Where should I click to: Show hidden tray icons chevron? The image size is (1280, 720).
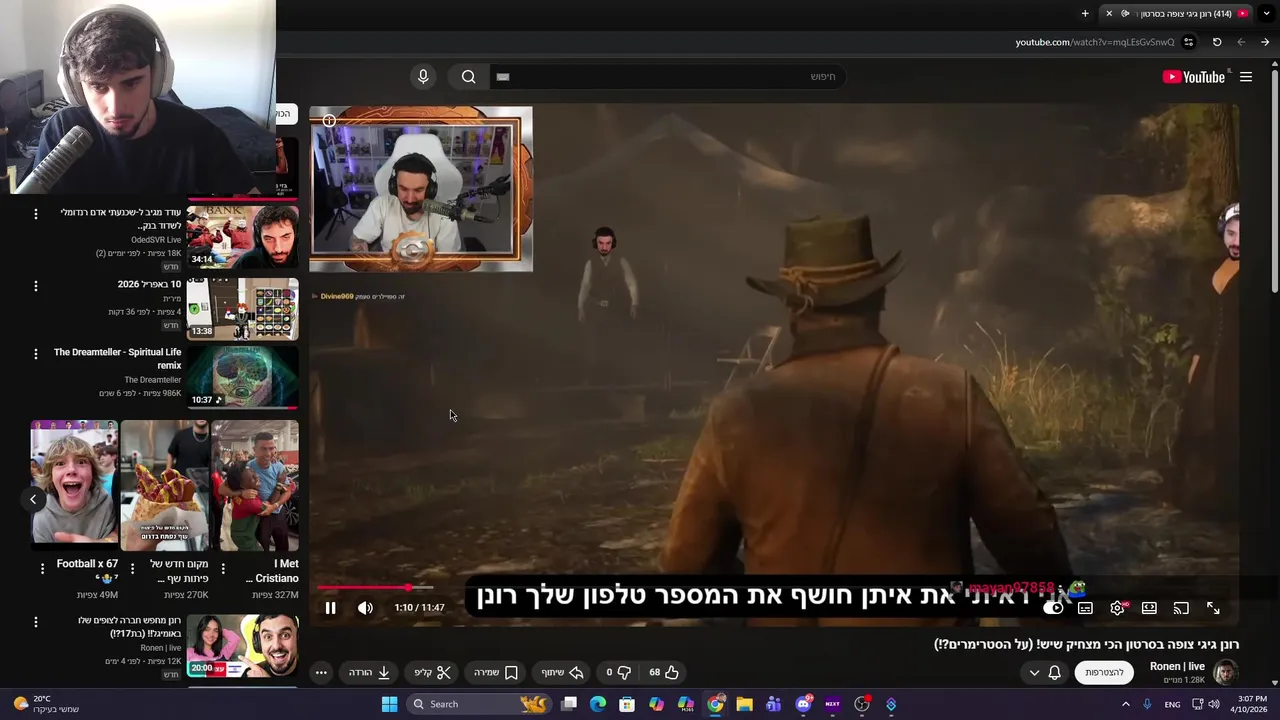tap(1125, 704)
